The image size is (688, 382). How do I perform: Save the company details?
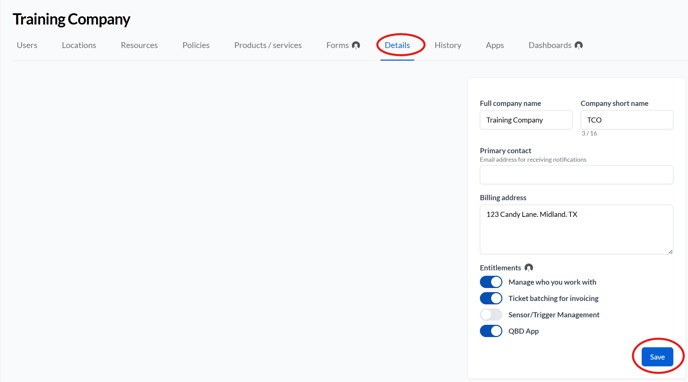657,357
